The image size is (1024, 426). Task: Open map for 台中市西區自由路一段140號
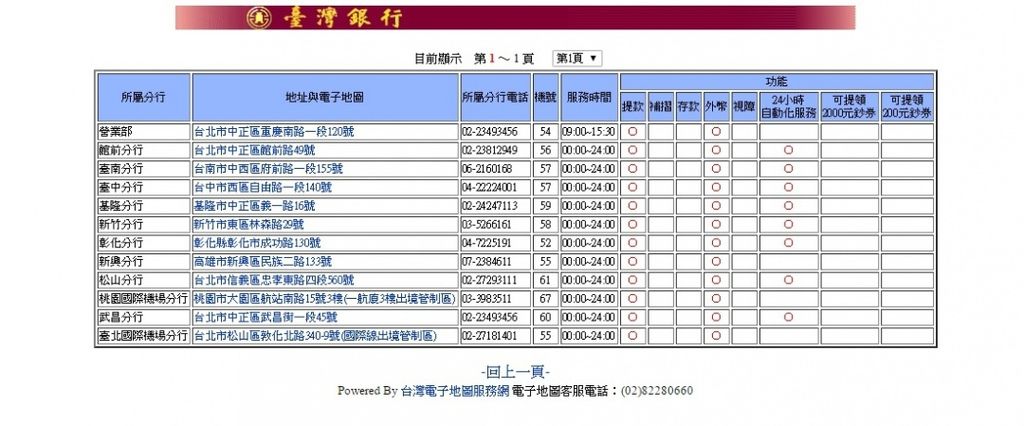pos(263,188)
